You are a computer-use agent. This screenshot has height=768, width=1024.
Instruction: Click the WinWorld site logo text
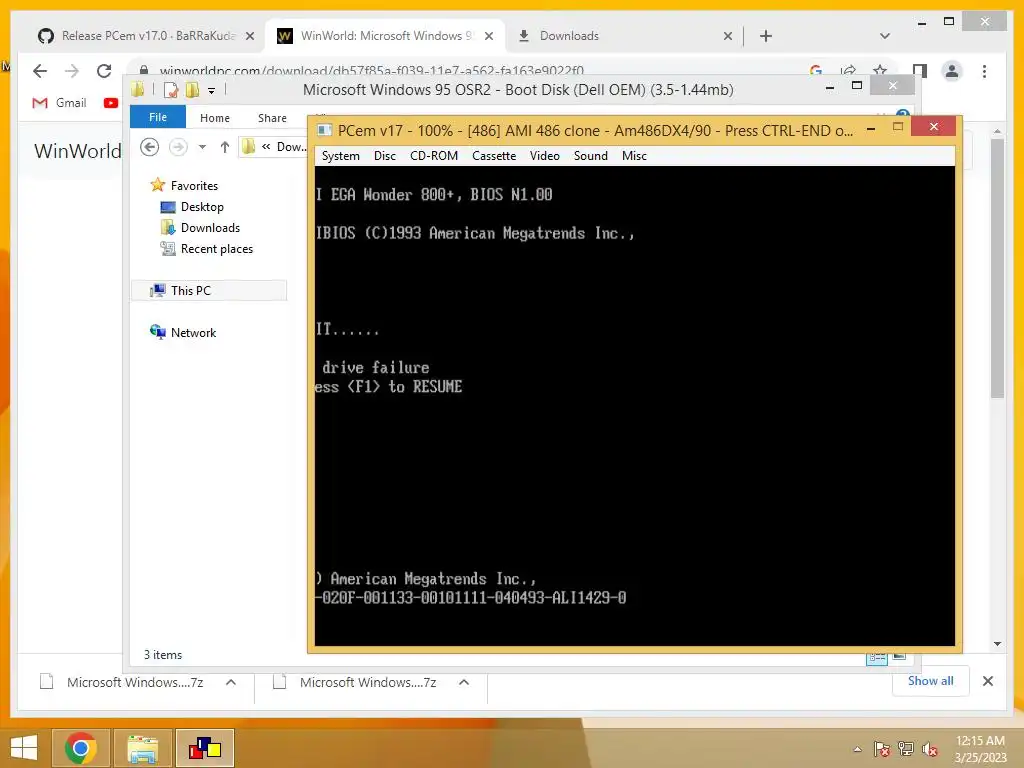coord(77,151)
